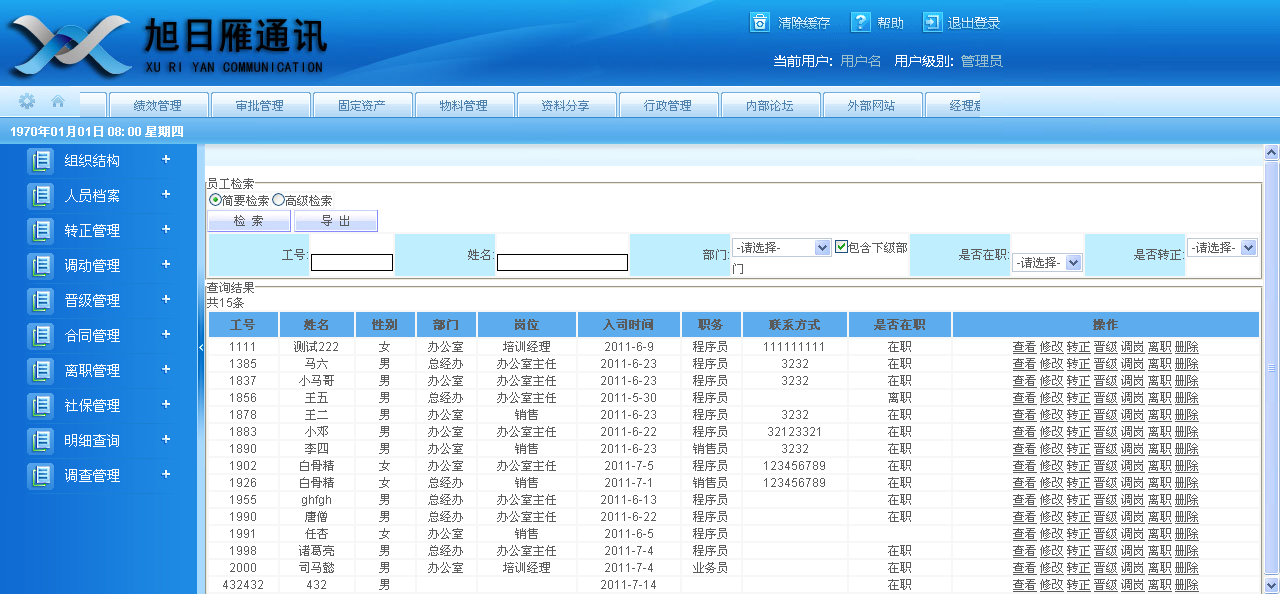Click the 组织结构 sidebar document icon
Viewport: 1280px width, 594px height.
(x=40, y=161)
